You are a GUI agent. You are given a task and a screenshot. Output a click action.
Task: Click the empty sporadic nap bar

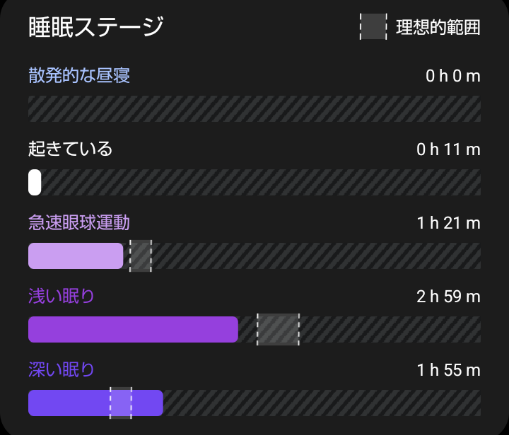[x=254, y=109]
